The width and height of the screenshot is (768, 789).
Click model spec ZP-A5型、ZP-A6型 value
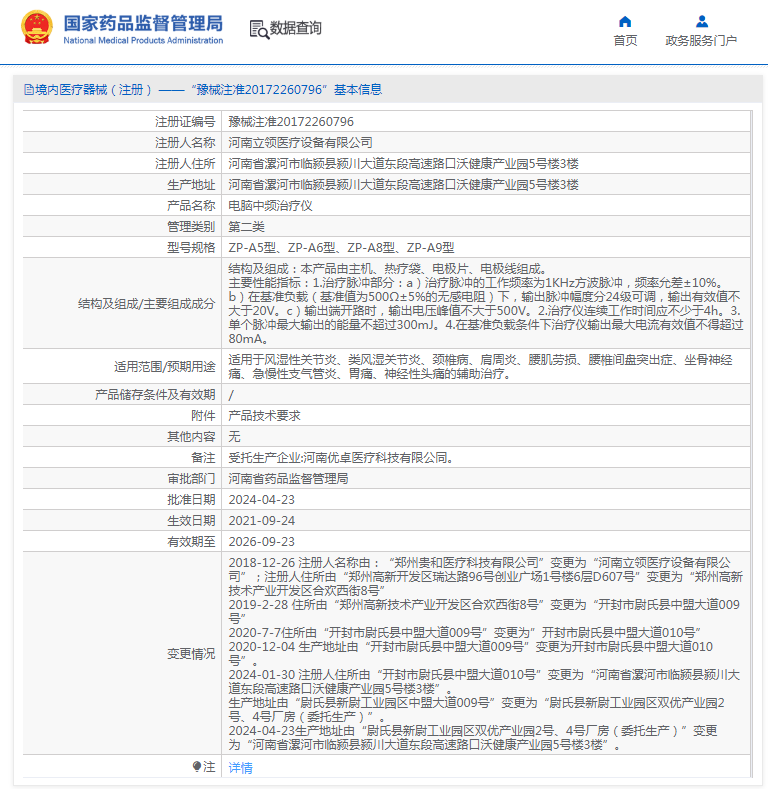pyautogui.click(x=341, y=248)
